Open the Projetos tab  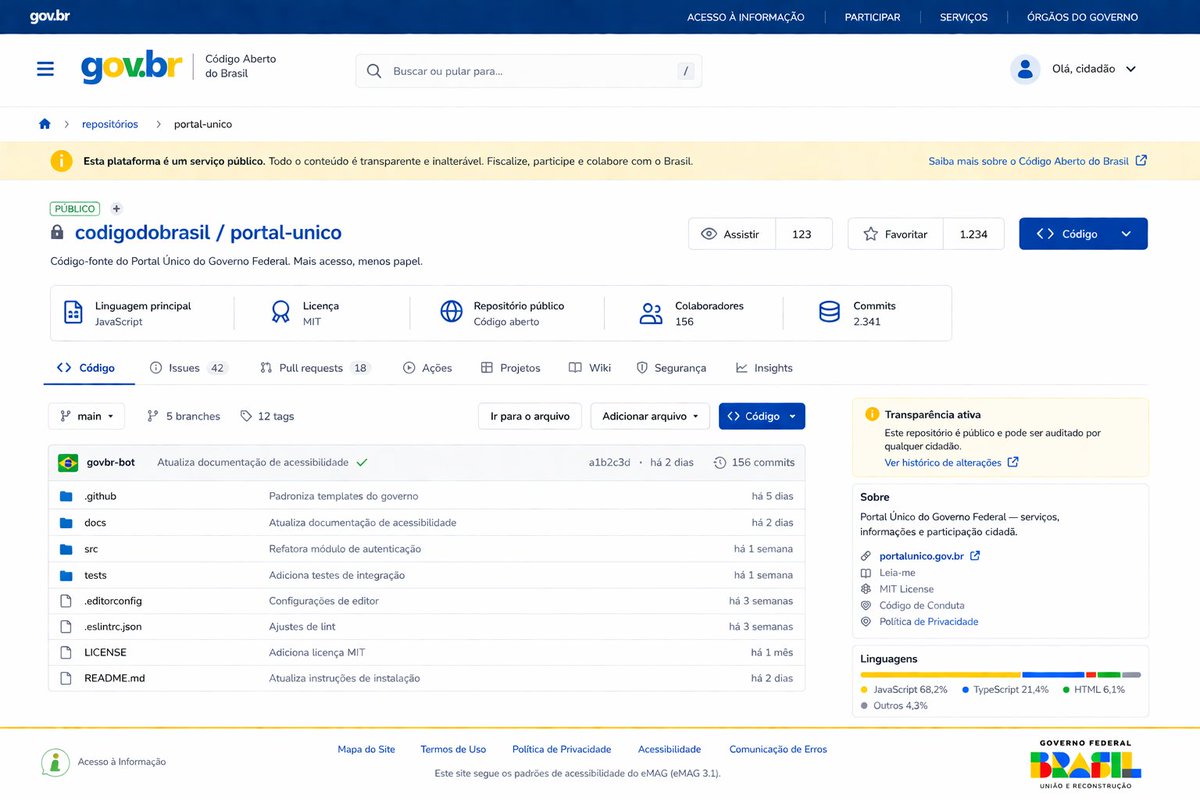(x=510, y=368)
